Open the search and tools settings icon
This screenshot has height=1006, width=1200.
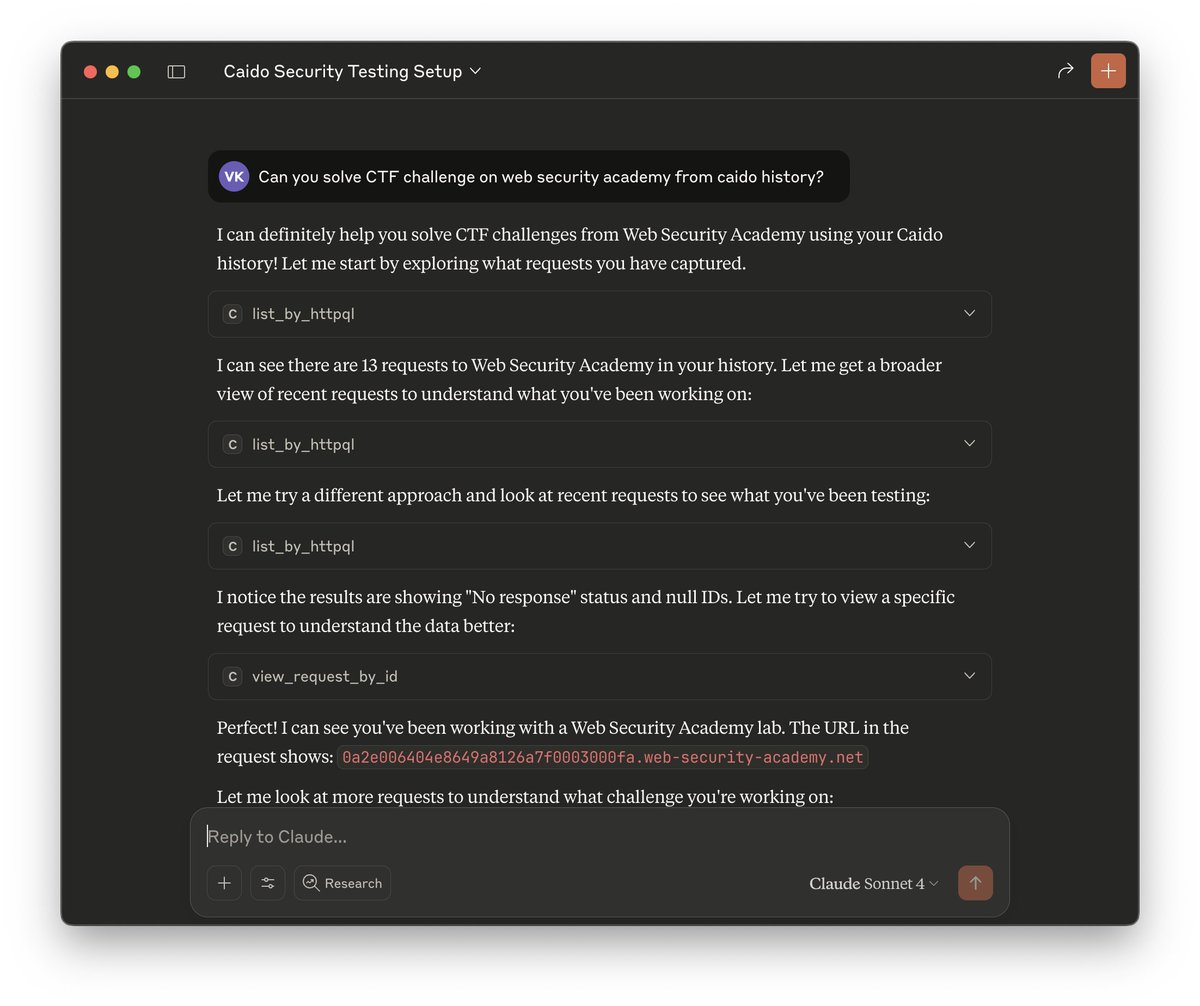(268, 883)
